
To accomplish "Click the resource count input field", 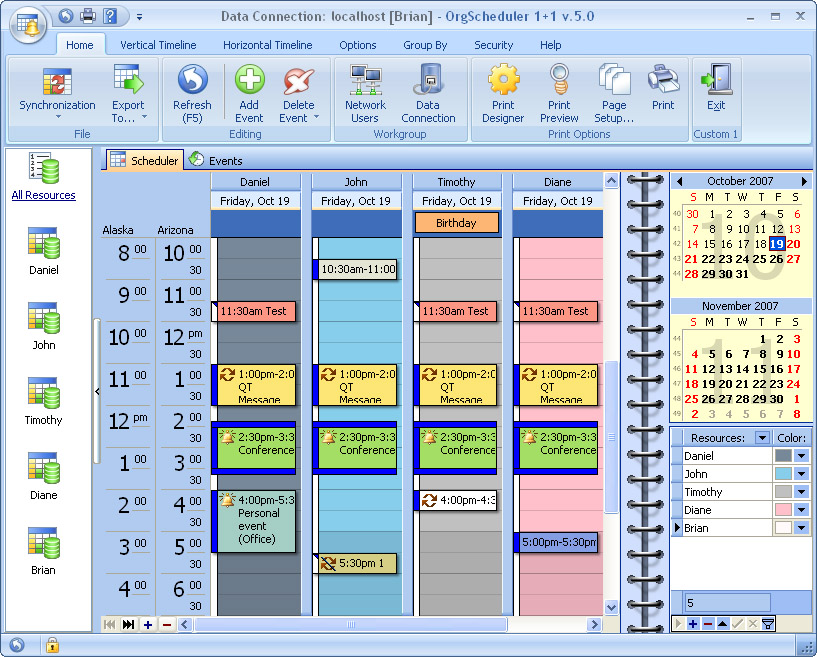I will coord(727,603).
